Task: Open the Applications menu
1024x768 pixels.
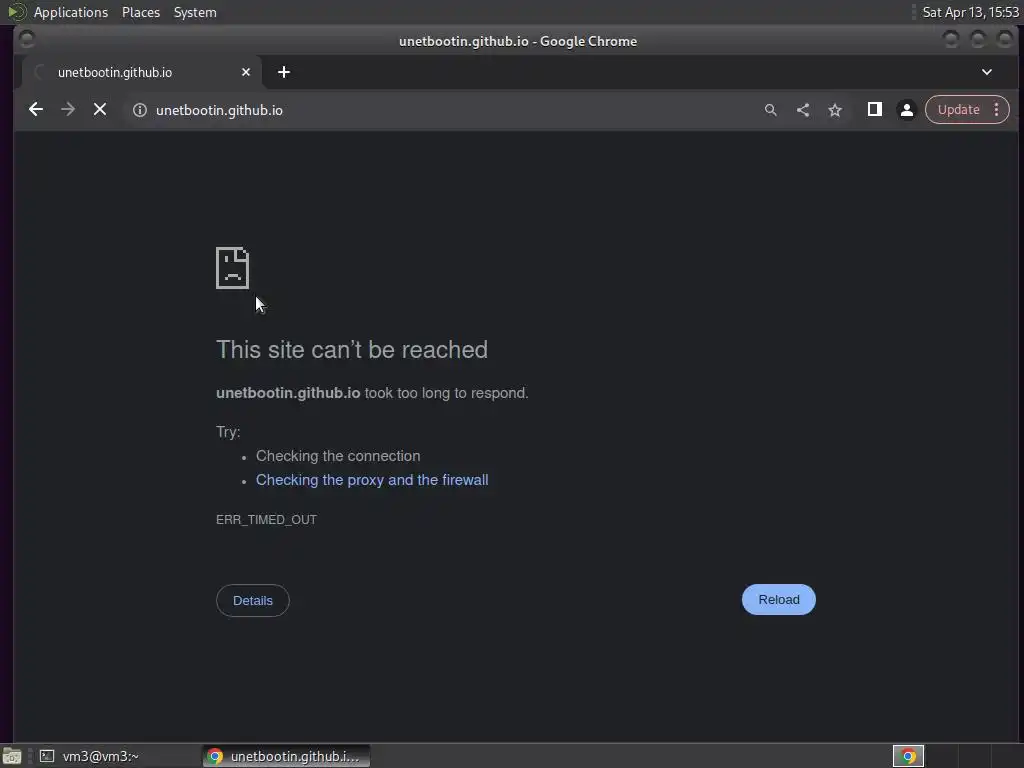Action: [71, 12]
